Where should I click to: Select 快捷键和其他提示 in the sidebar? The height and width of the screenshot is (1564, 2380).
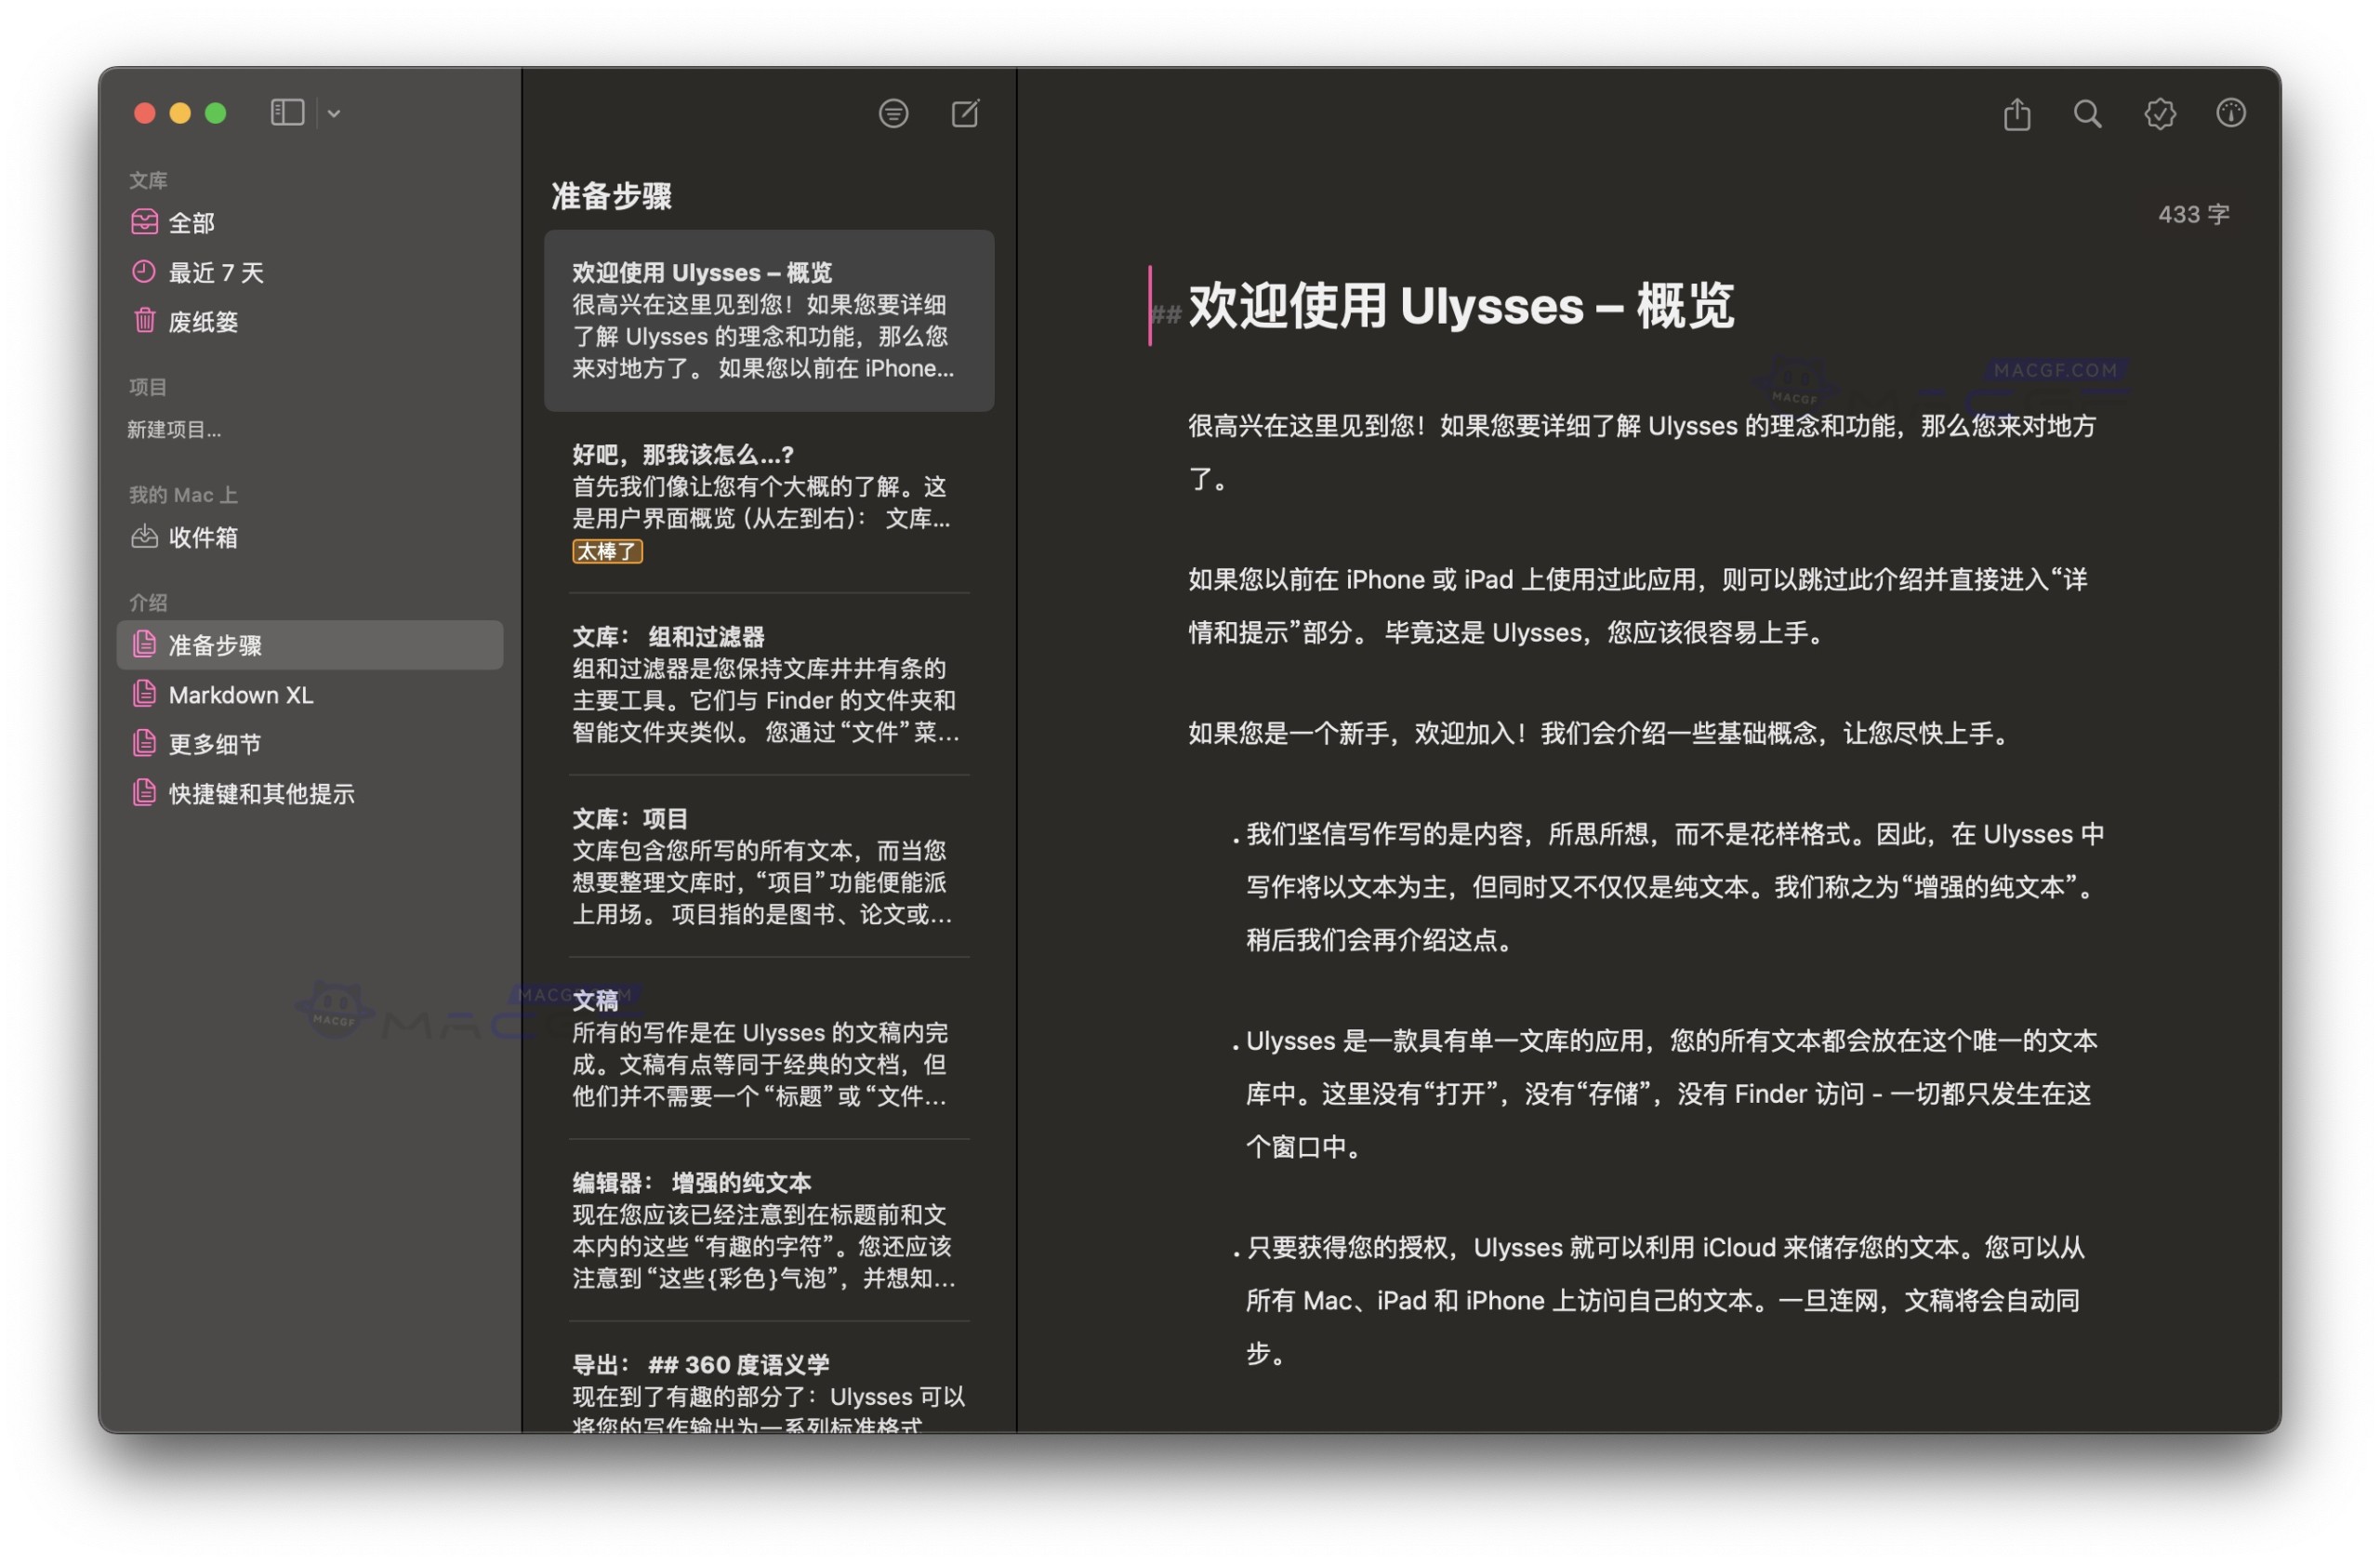(262, 793)
